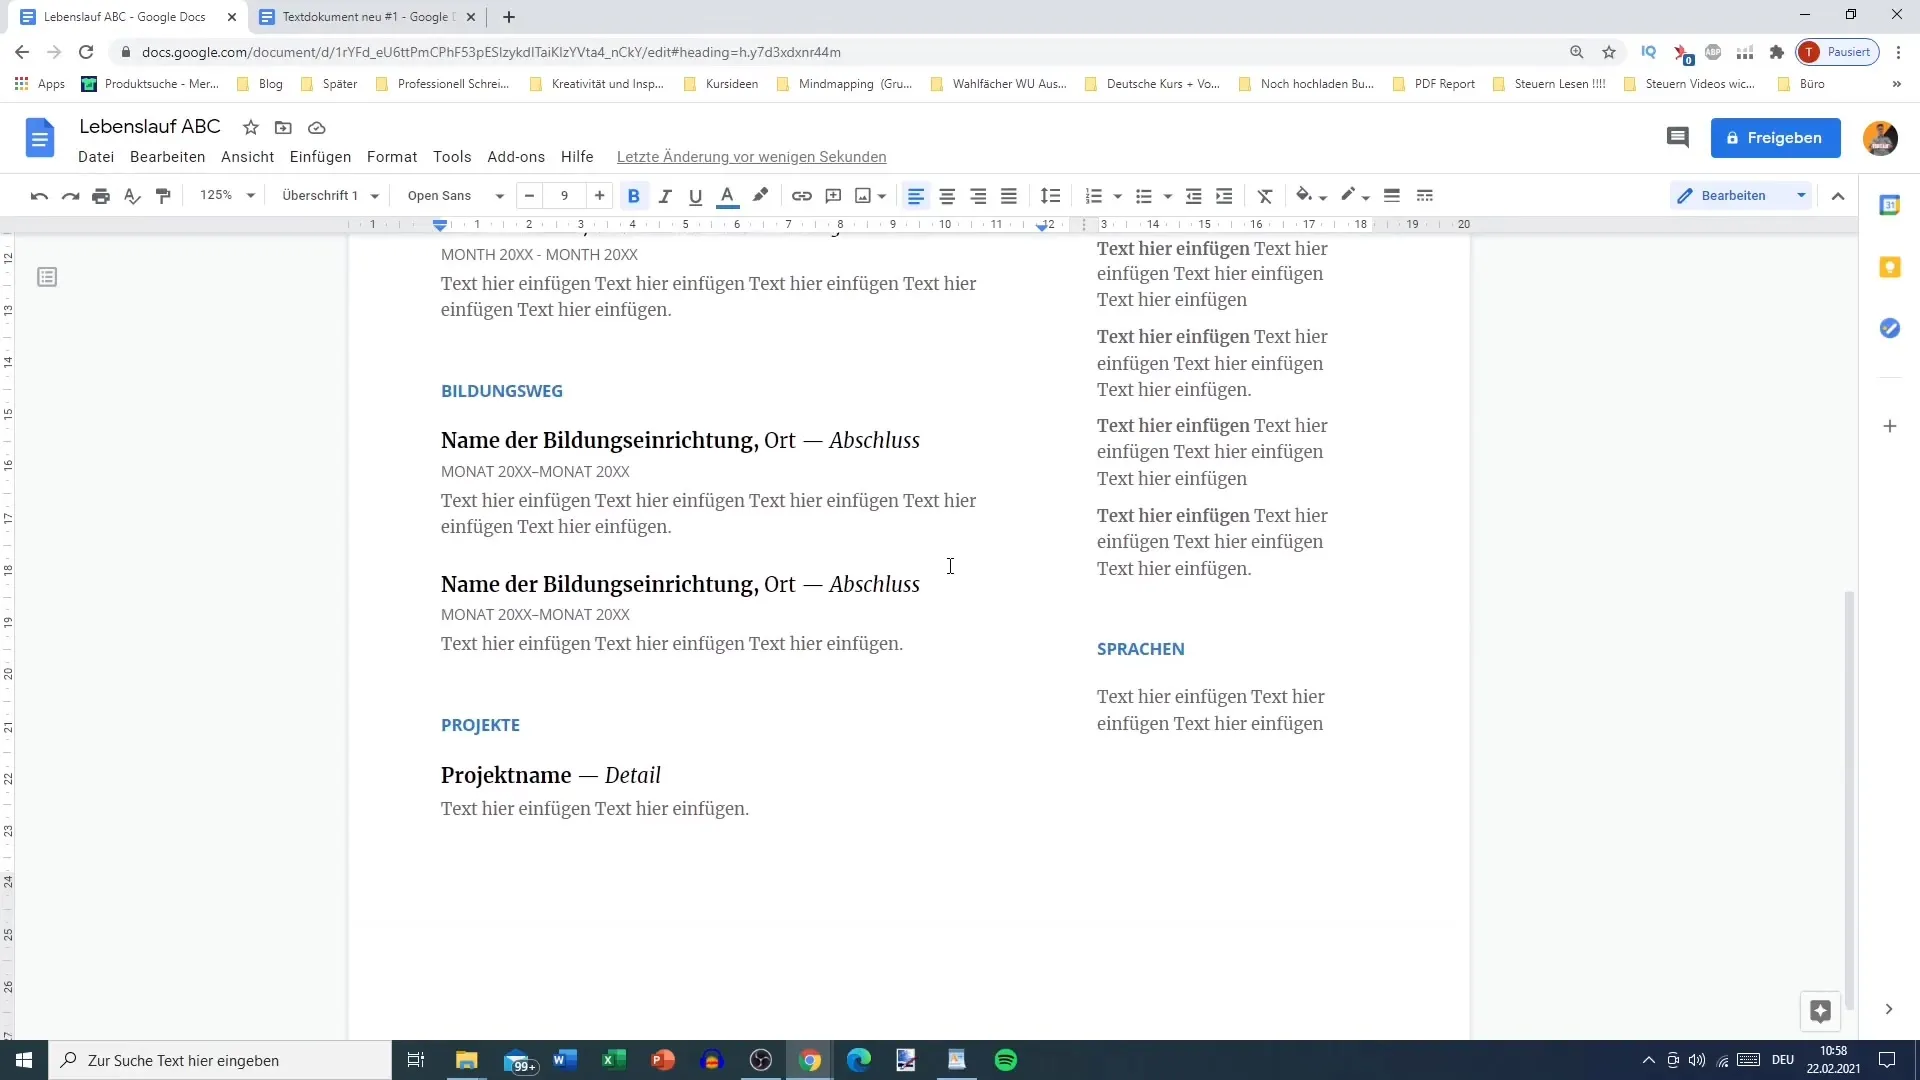Screen dimensions: 1920x1080
Task: Print the document using printer icon
Action: 101,196
